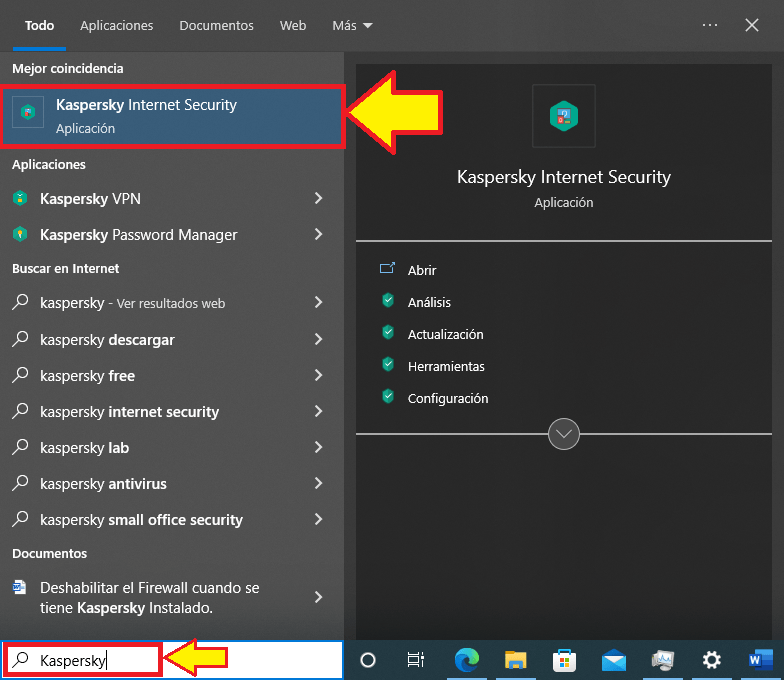Screen dimensions: 784x680
Task: Switch to the Aplicaciones tab
Action: [x=117, y=25]
